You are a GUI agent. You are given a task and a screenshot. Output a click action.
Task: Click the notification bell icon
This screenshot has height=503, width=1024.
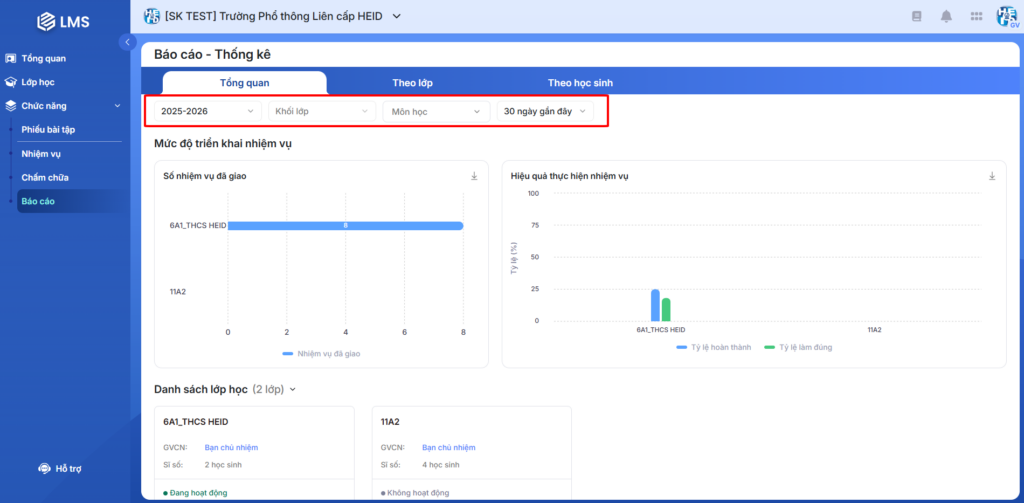click(x=946, y=16)
